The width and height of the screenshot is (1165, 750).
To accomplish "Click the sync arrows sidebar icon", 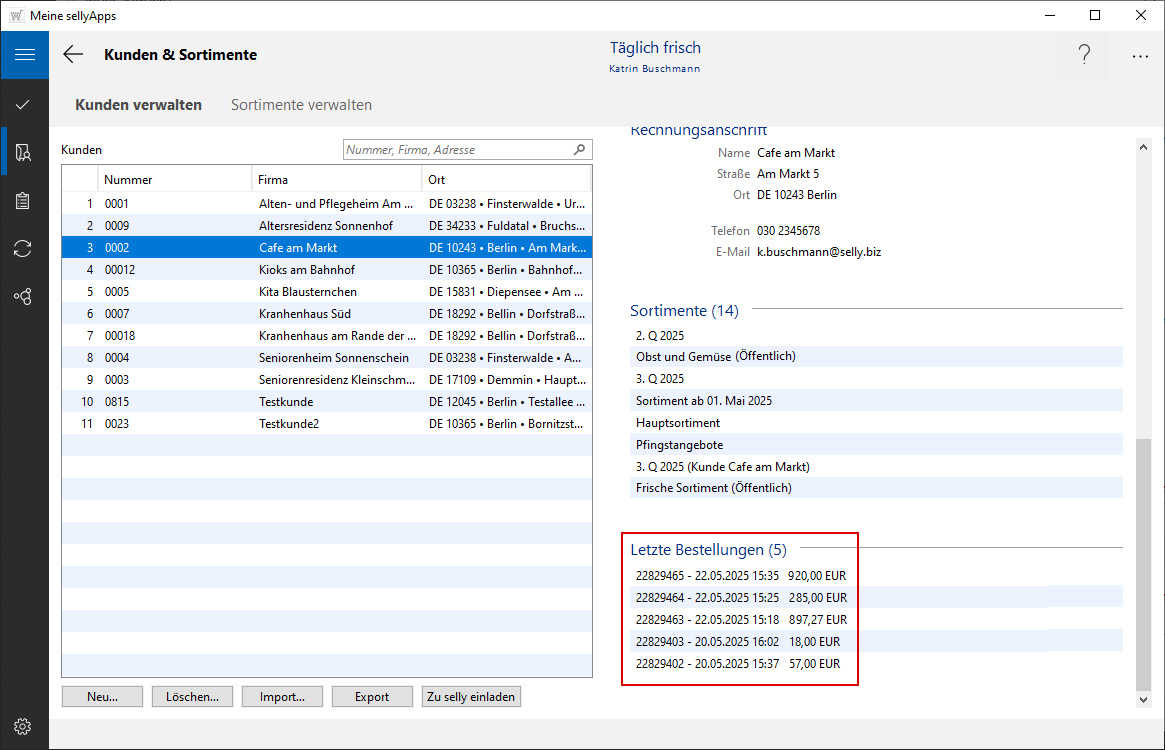I will [x=24, y=248].
